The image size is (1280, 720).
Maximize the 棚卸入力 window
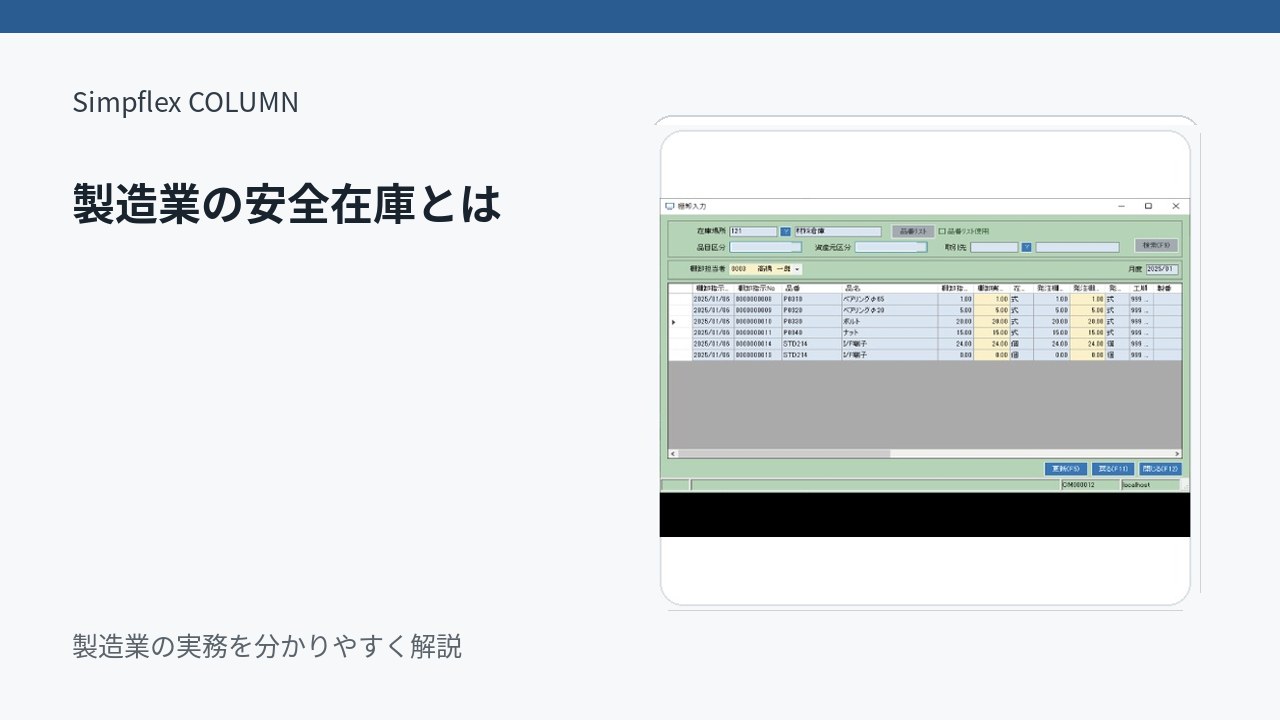click(x=1148, y=206)
